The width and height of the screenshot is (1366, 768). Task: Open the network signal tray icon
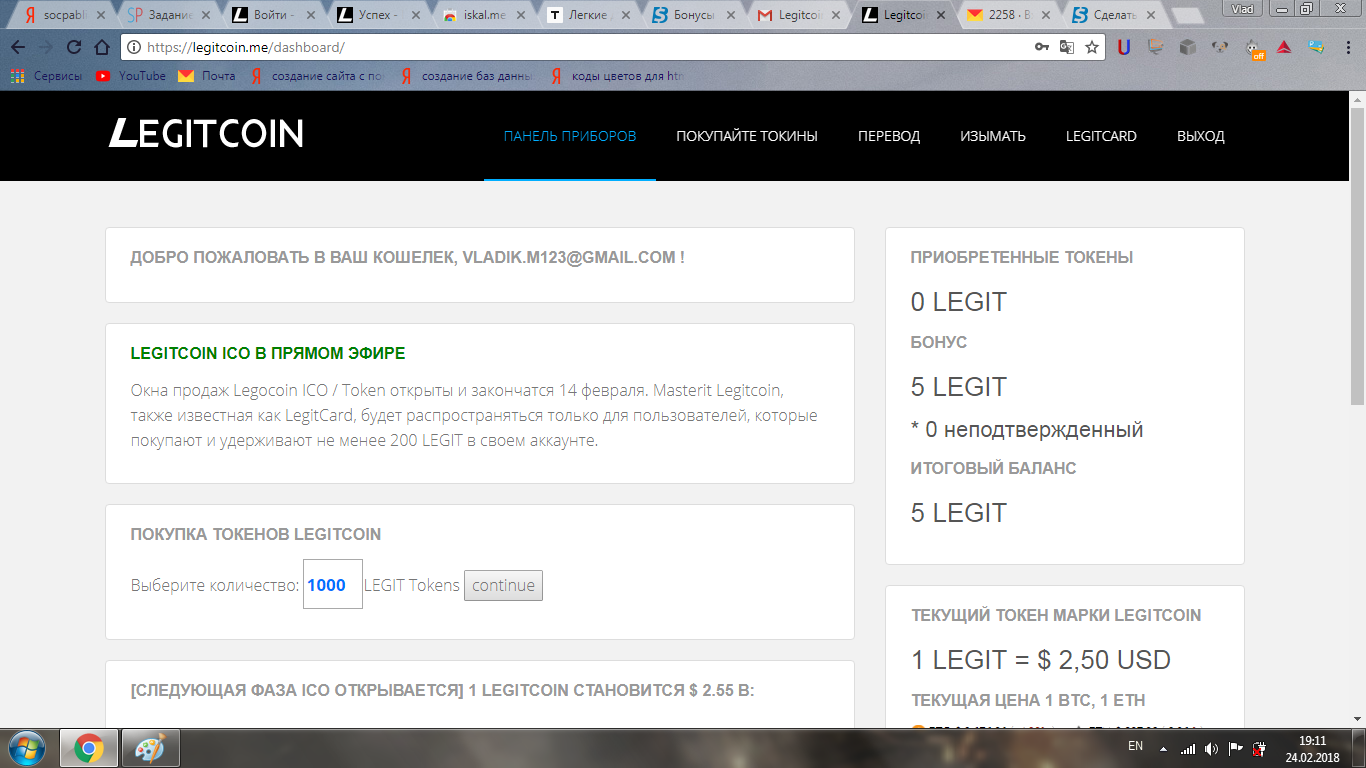tap(1188, 748)
